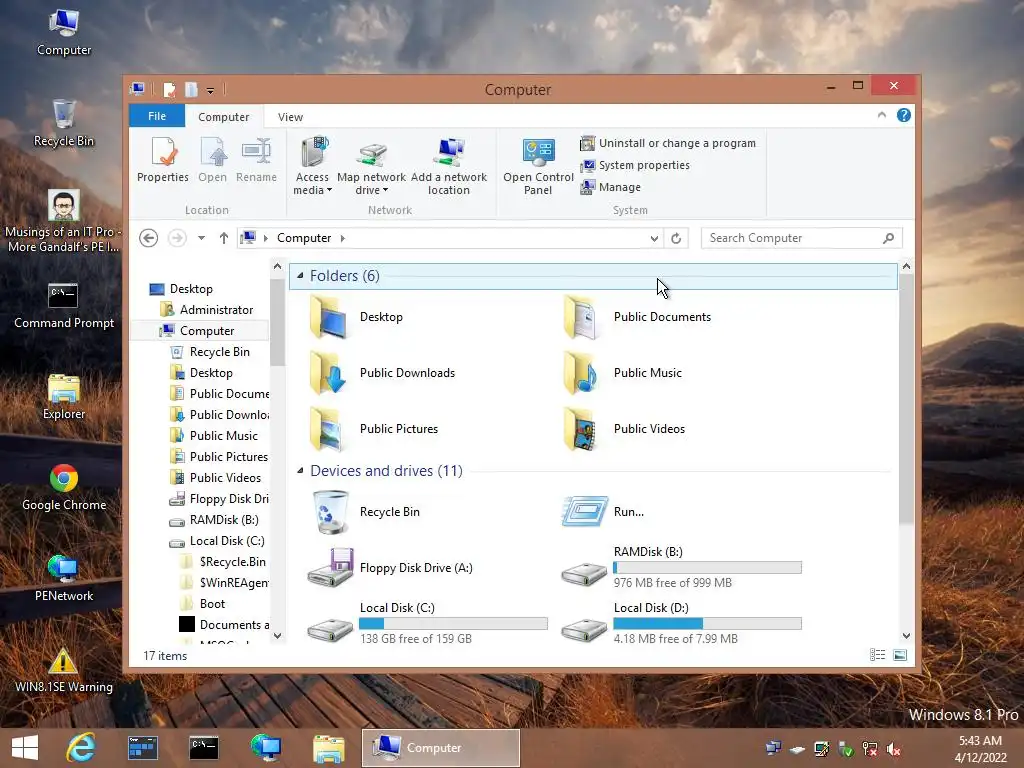Collapse the ribbon with the chevron
The image size is (1024, 768).
click(882, 115)
